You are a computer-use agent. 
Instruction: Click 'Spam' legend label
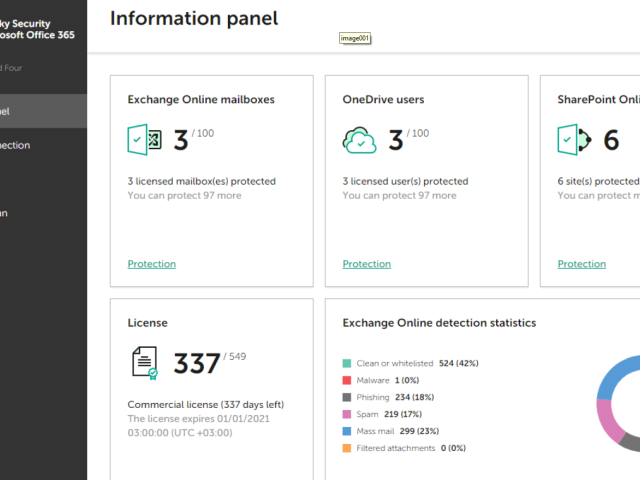click(367, 414)
